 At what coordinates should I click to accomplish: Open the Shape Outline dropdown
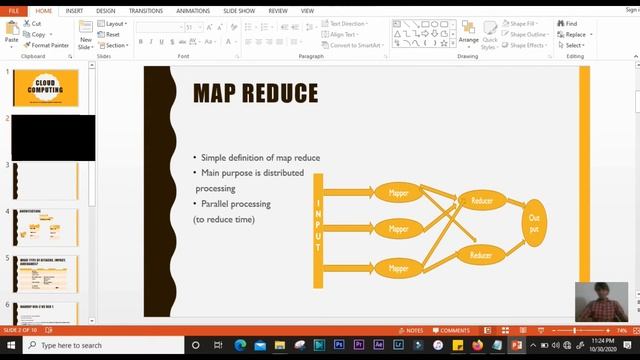point(525,35)
